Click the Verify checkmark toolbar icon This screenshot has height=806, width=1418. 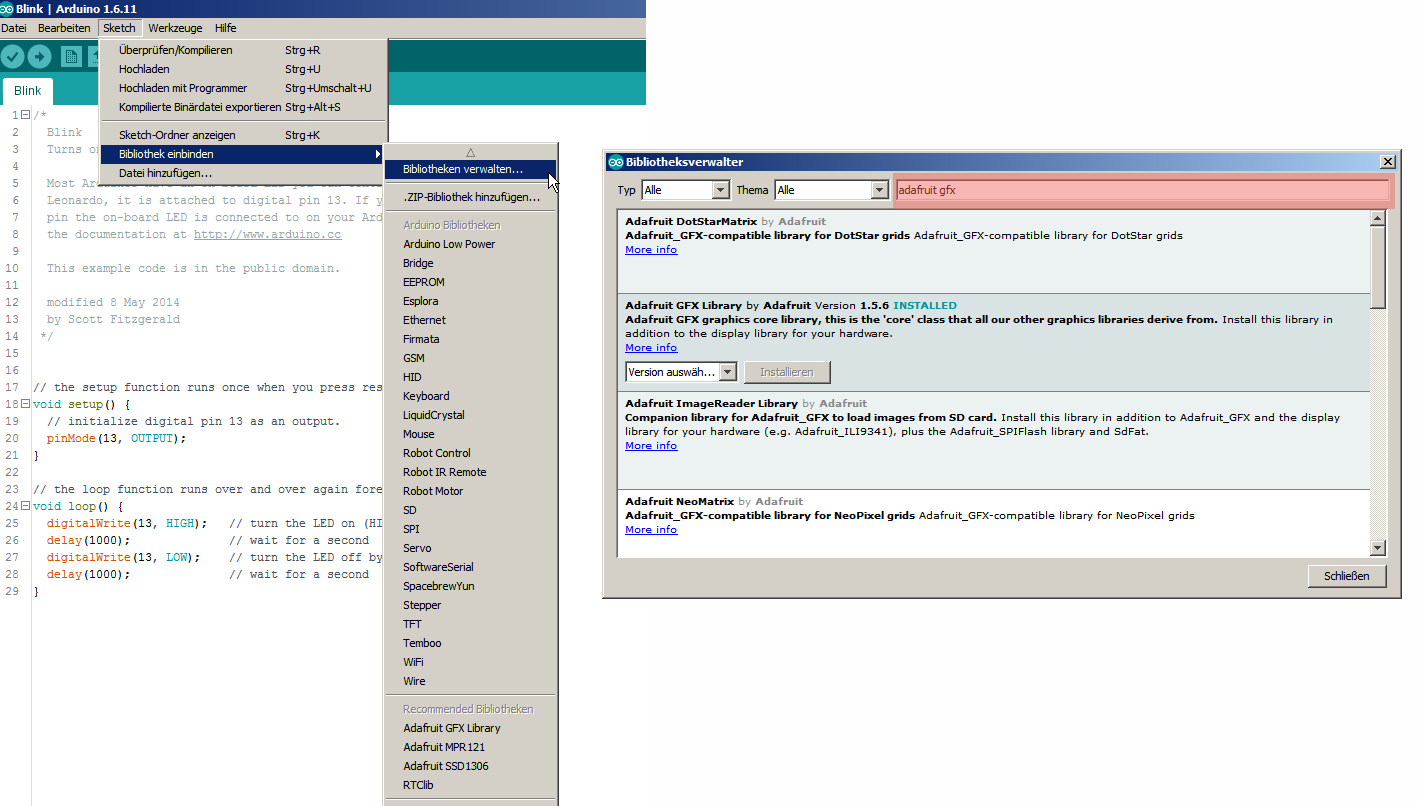[x=13, y=57]
